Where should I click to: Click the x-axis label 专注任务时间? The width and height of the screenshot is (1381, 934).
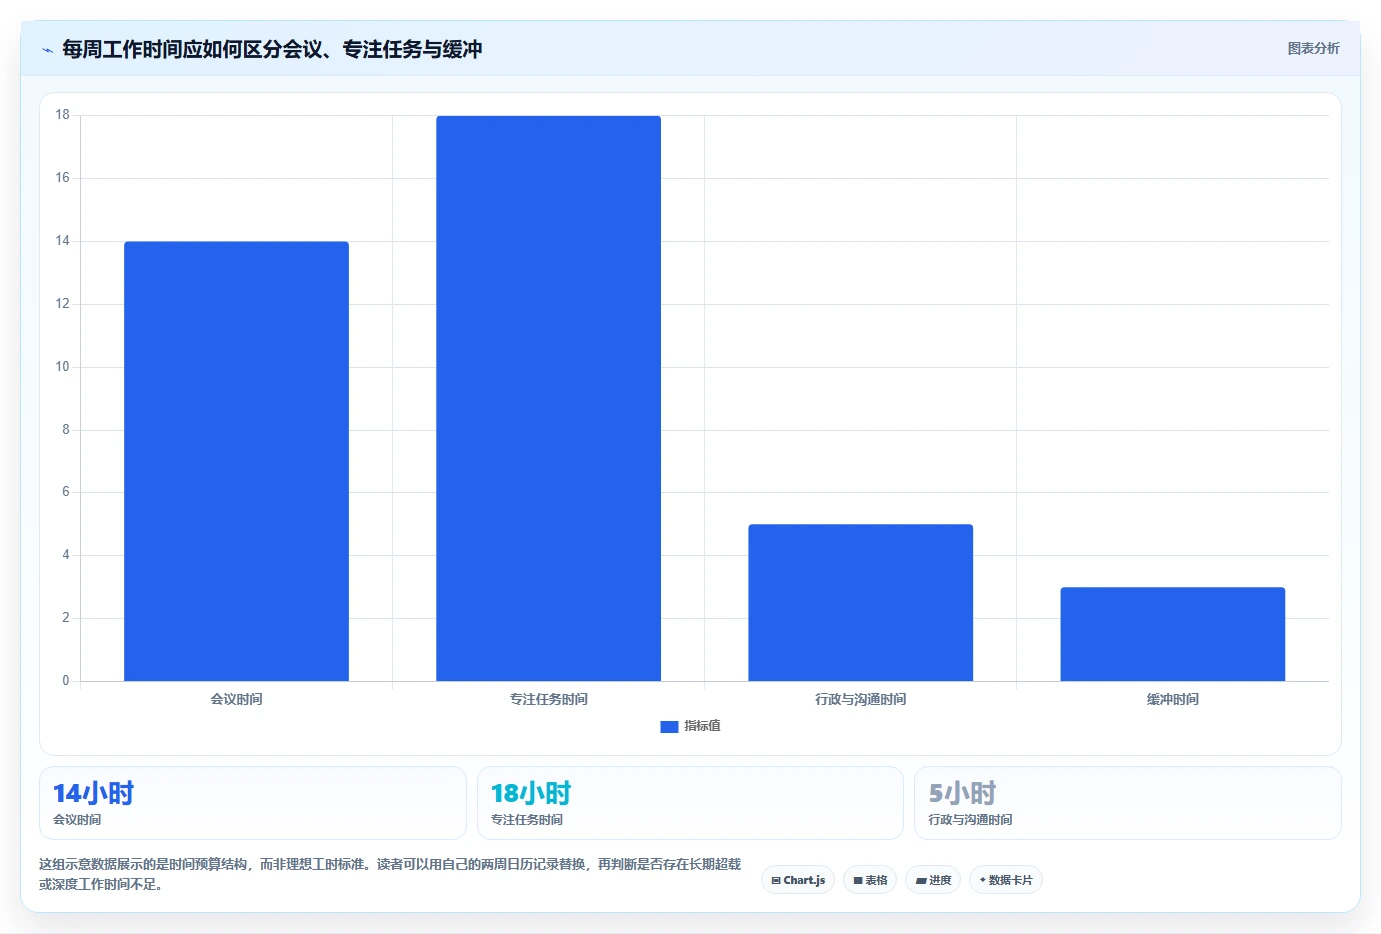[x=548, y=699]
